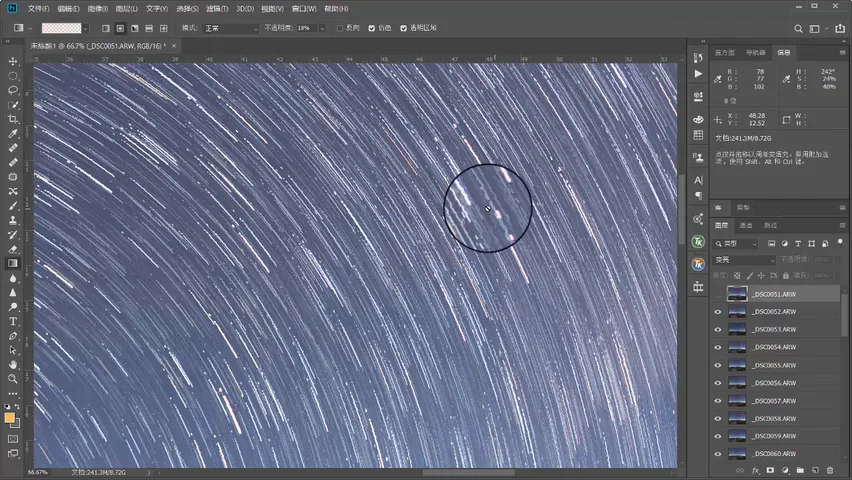The height and width of the screenshot is (480, 852).
Task: Hide the _DSC0056.ARW layer
Action: [718, 383]
